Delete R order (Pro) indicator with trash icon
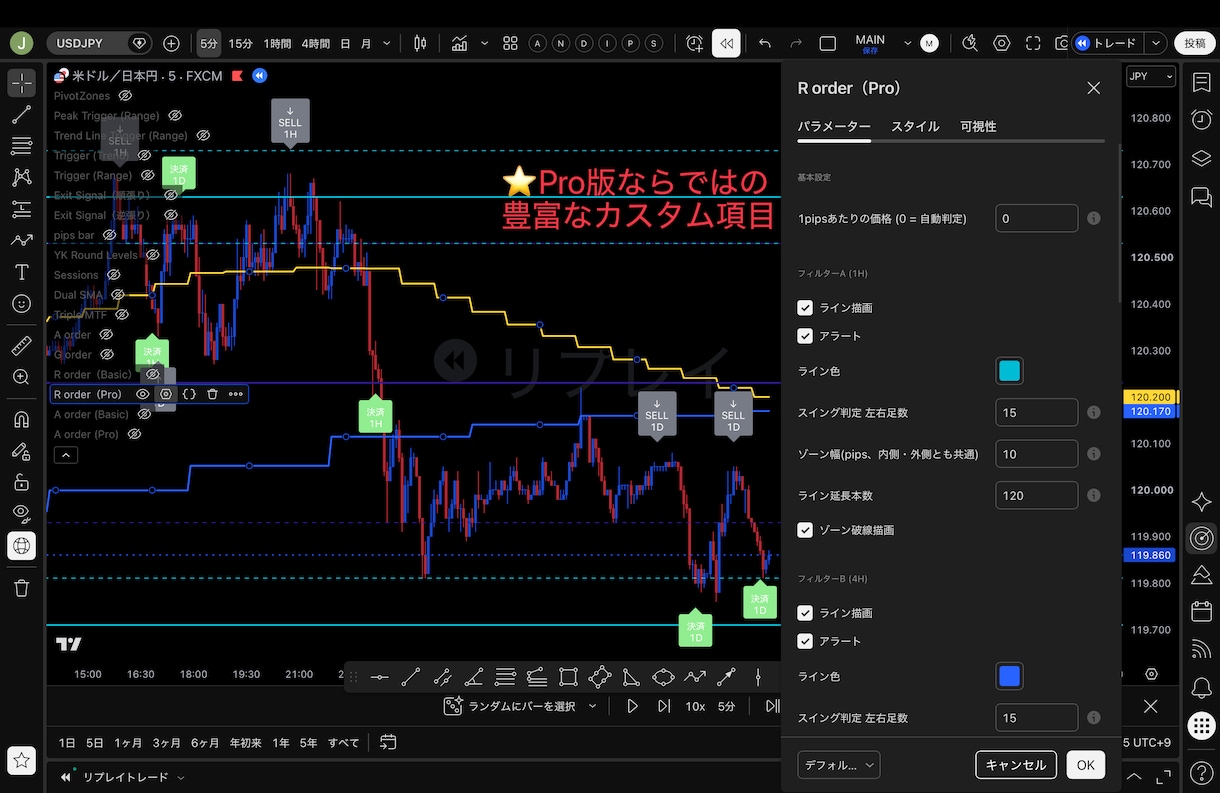Viewport: 1220px width, 793px height. tap(212, 394)
